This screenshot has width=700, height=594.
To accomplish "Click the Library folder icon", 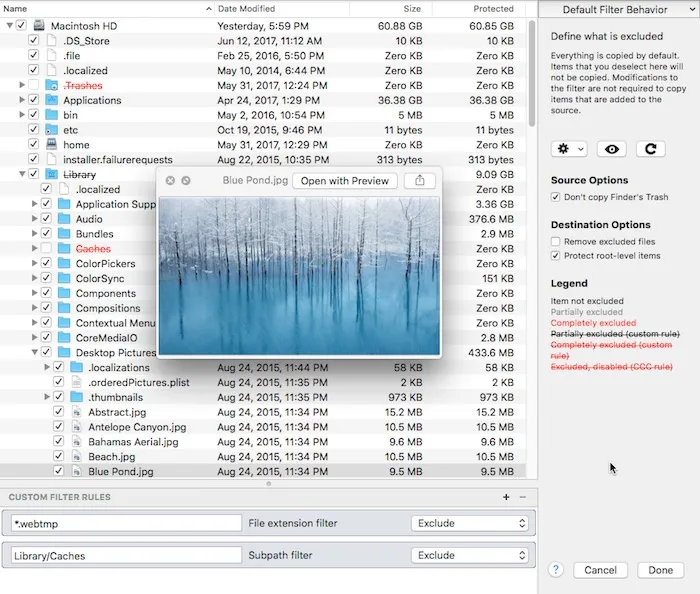I will [52, 174].
